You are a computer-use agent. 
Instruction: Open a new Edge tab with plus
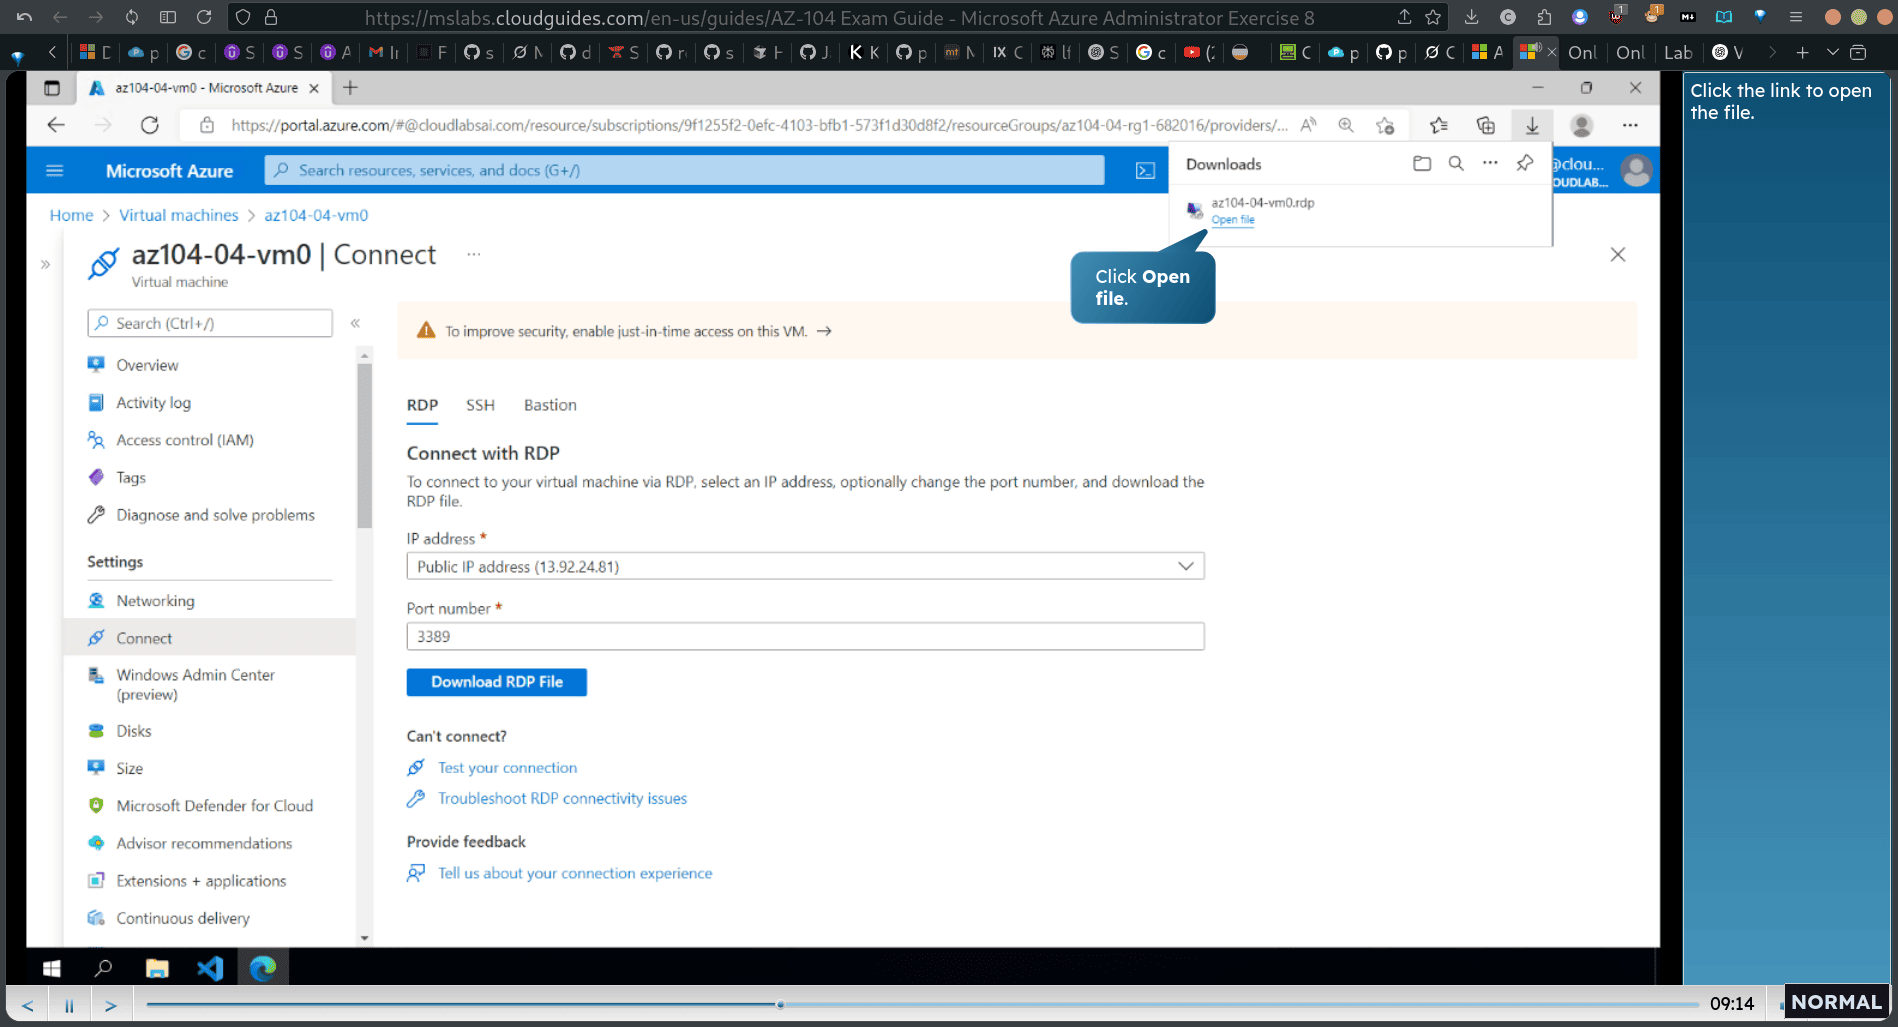(350, 88)
